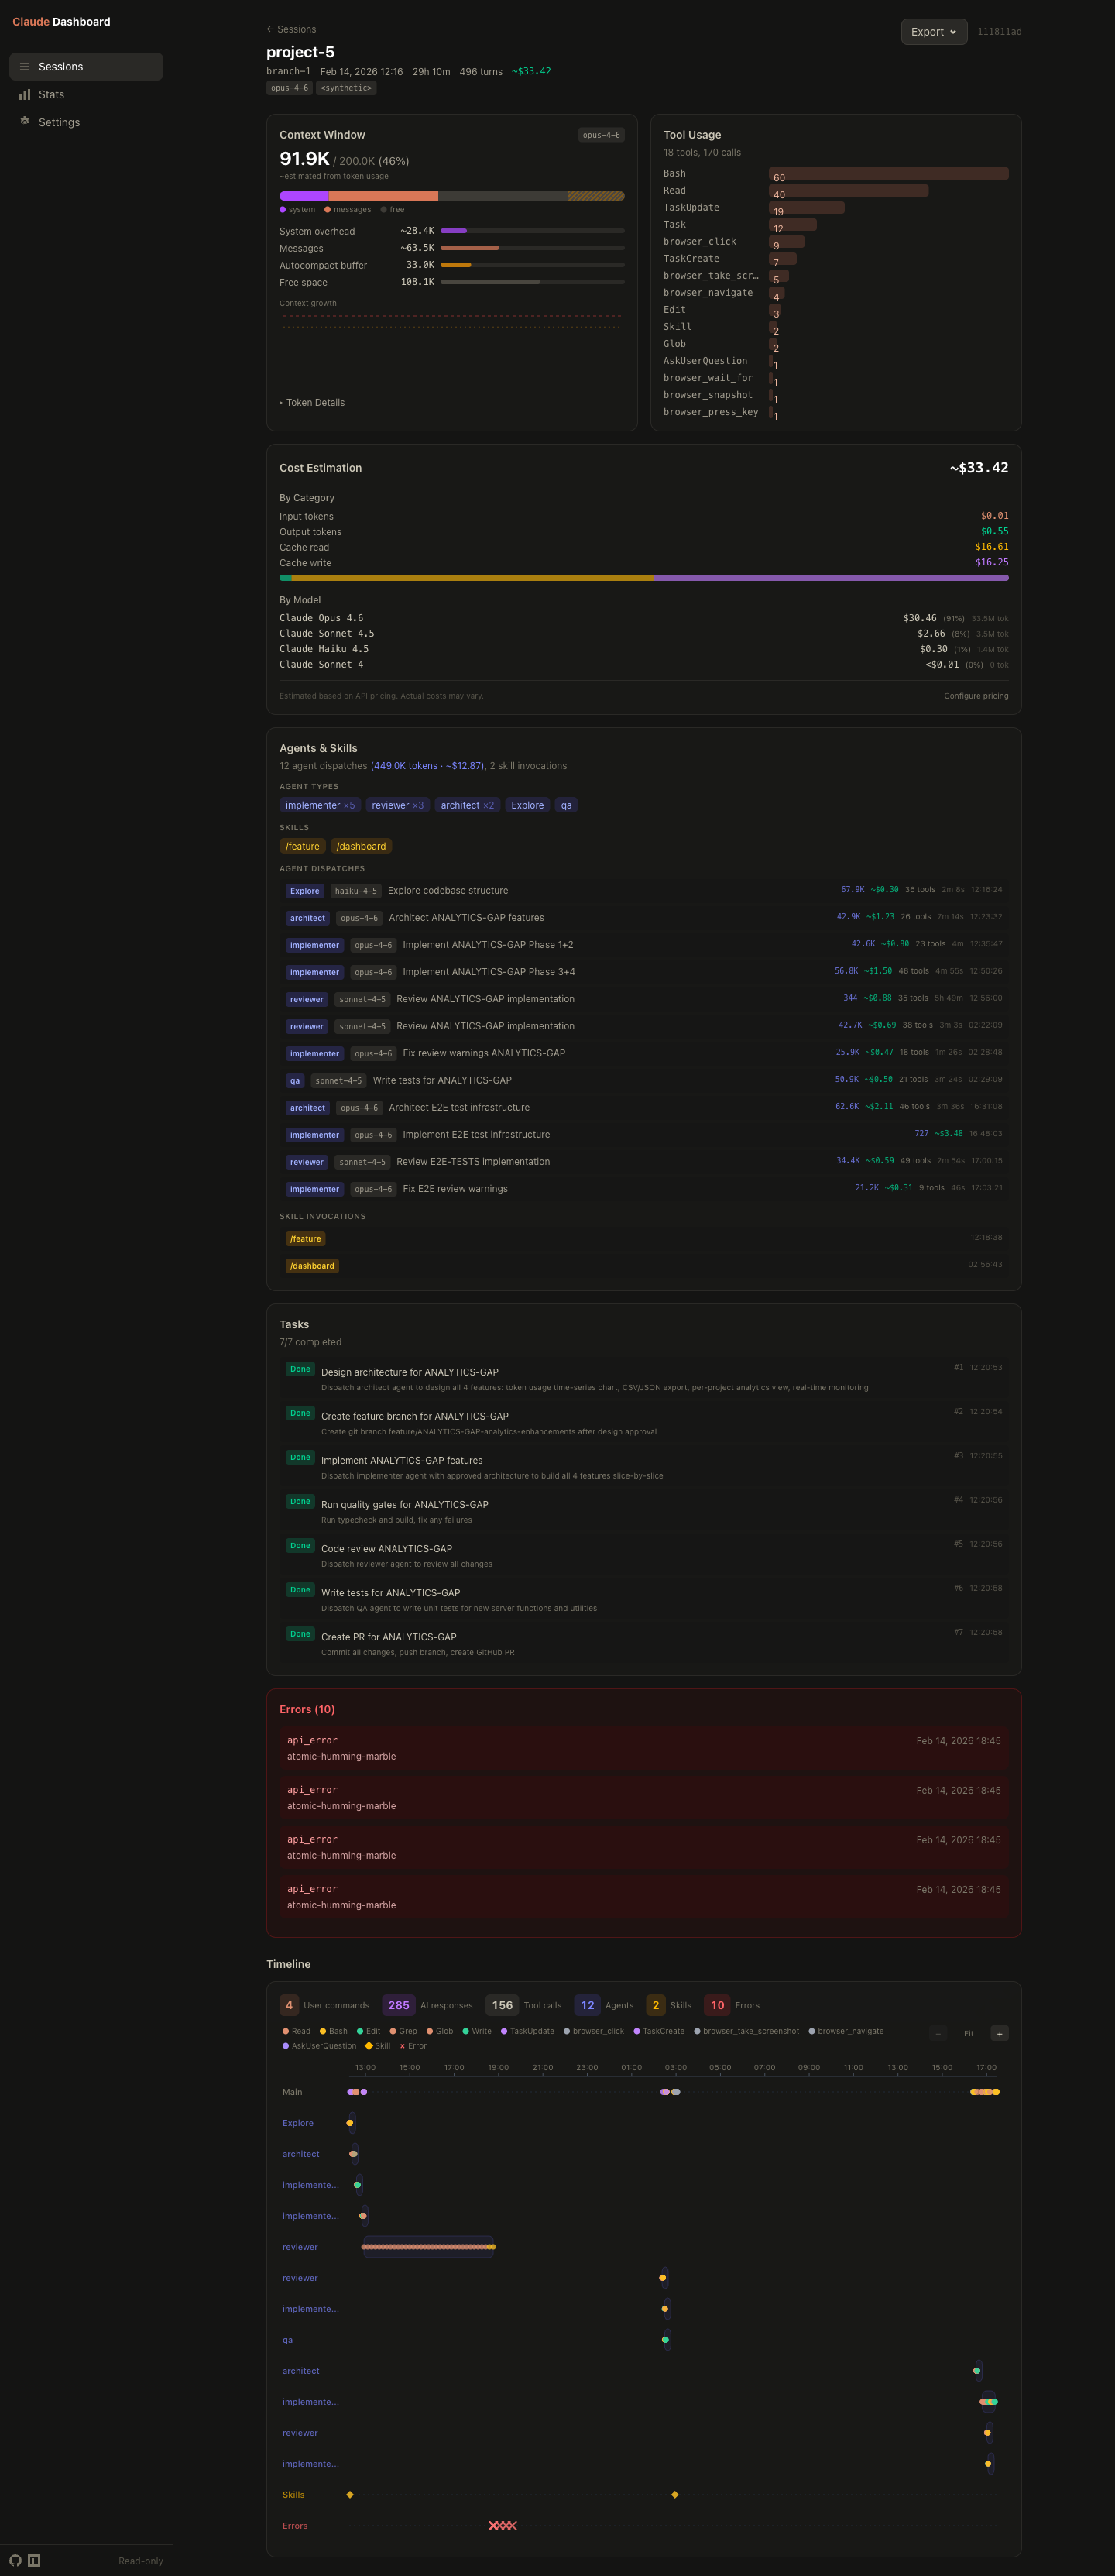Go to Stats in sidebar

(86, 95)
